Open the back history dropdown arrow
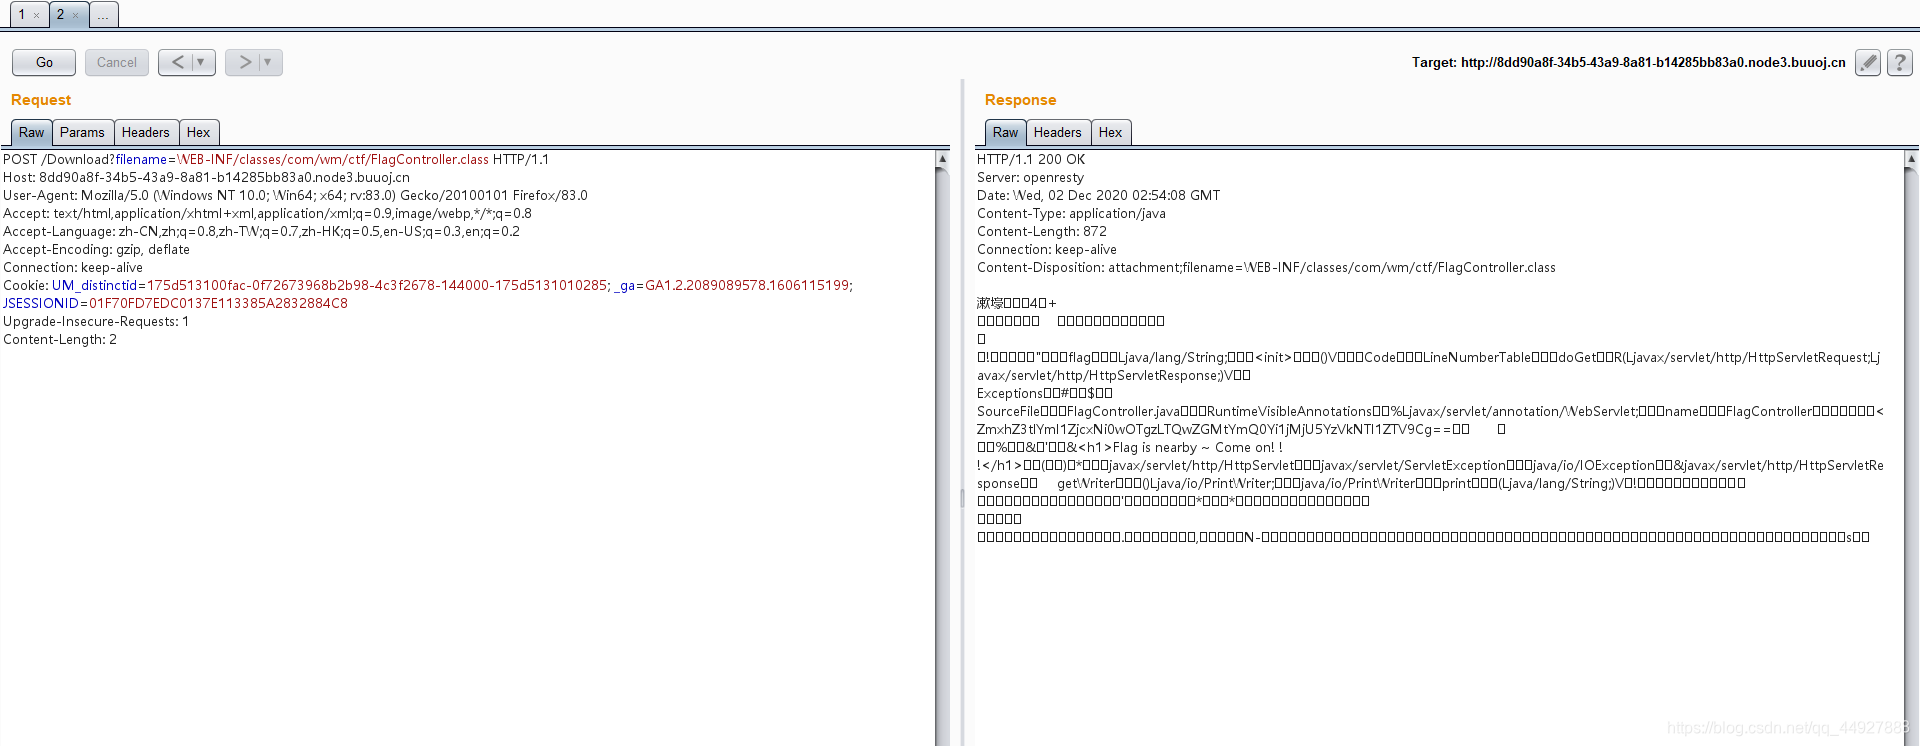Screen dimensions: 1920x746 [x=201, y=62]
